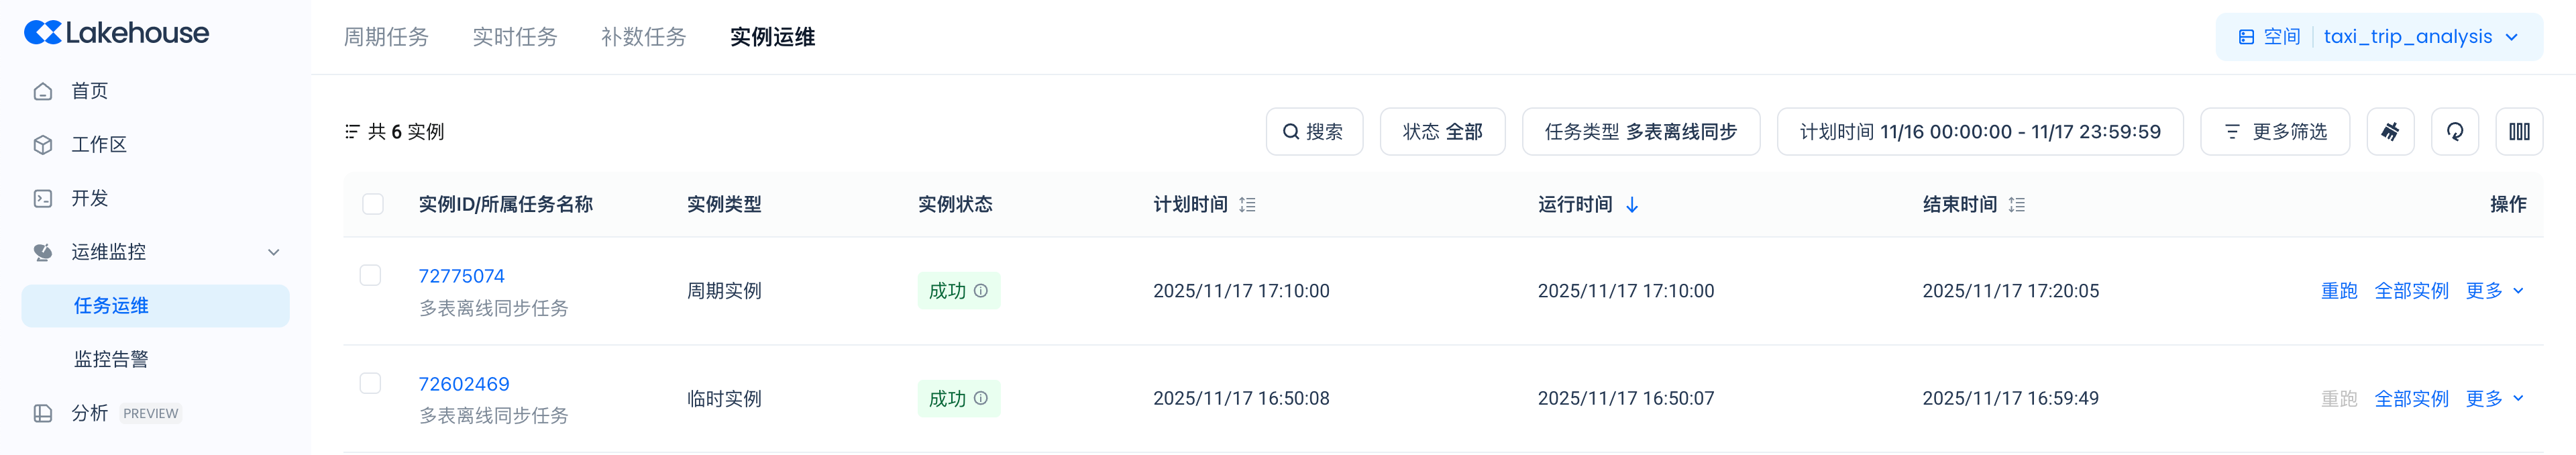Open the 补数任务 tab

coord(643,37)
